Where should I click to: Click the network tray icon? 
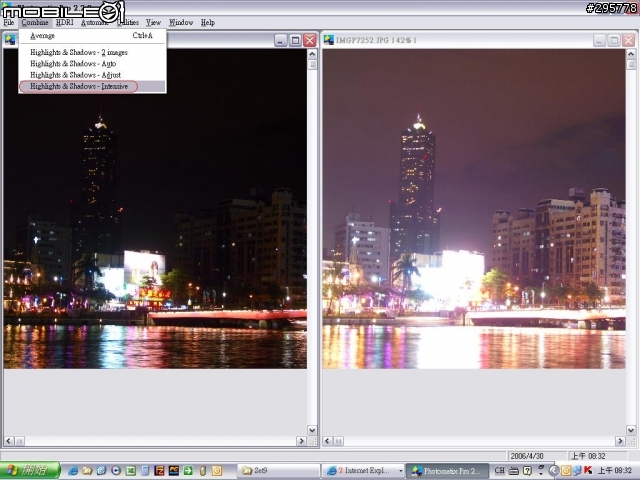point(577,471)
